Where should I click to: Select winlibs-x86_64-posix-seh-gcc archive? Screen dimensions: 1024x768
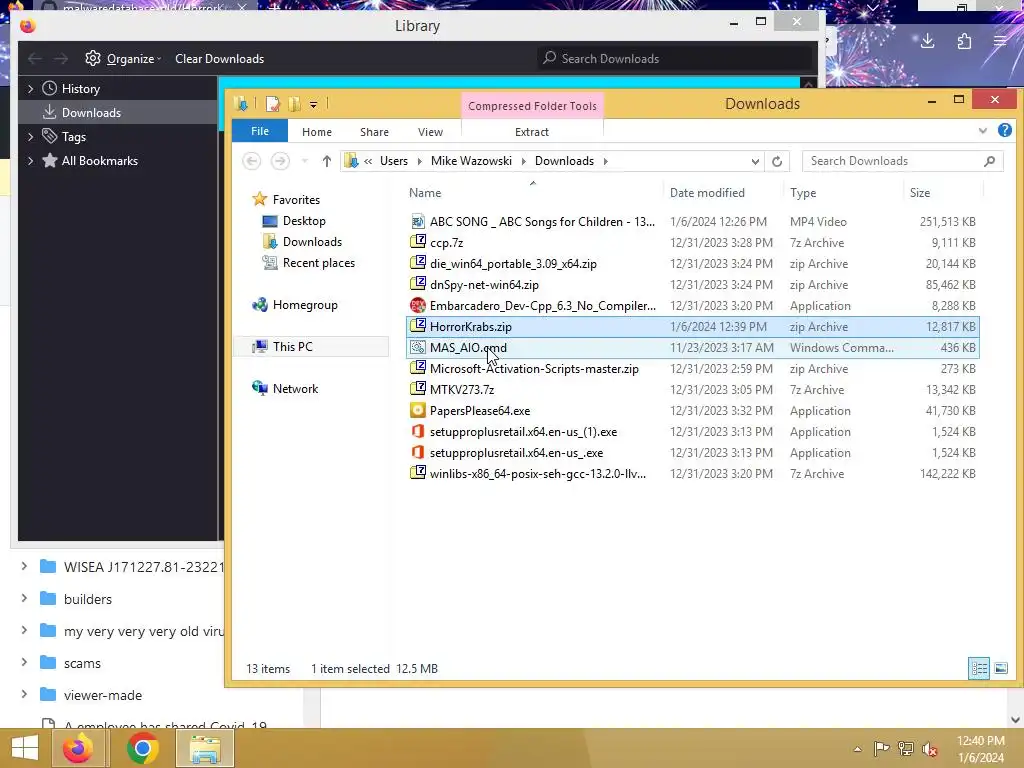tap(692, 473)
